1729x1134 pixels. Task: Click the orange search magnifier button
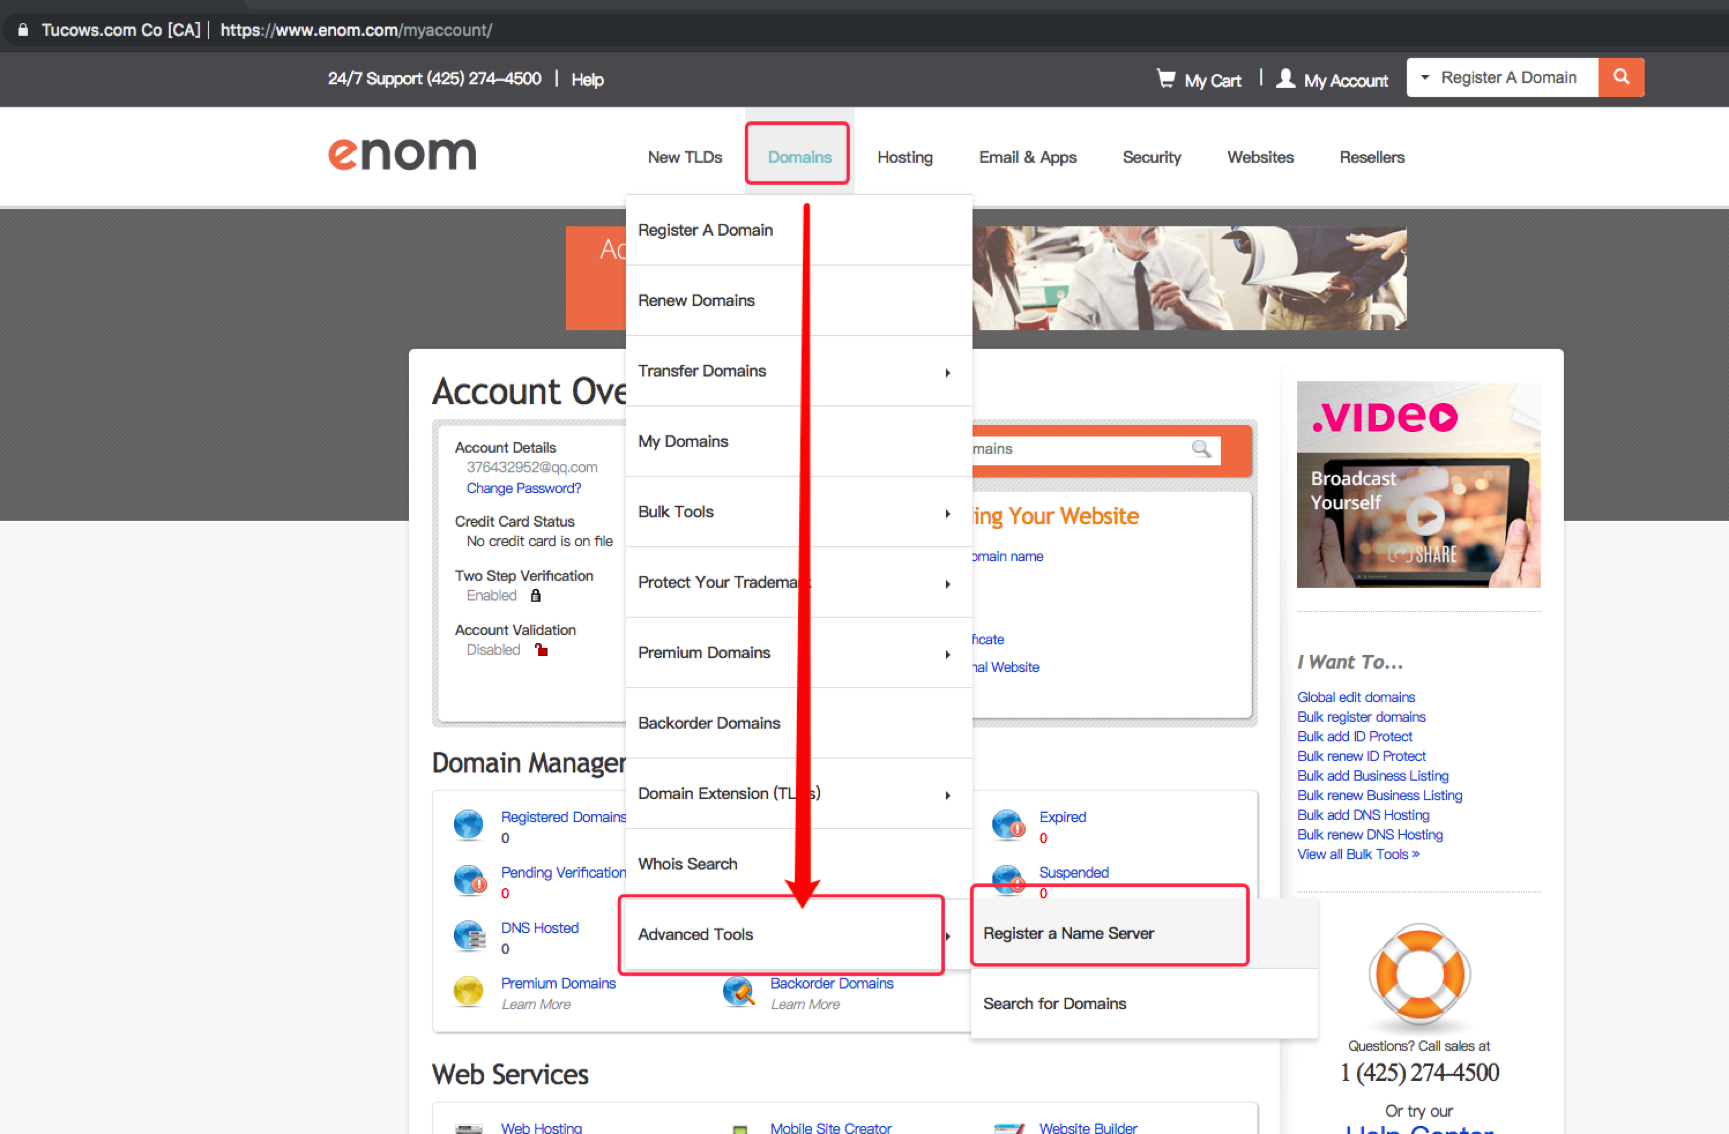pyautogui.click(x=1620, y=77)
